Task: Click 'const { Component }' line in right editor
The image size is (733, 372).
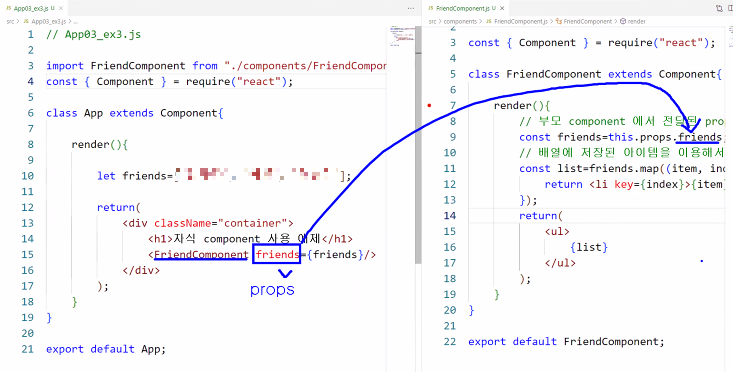Action: 592,43
